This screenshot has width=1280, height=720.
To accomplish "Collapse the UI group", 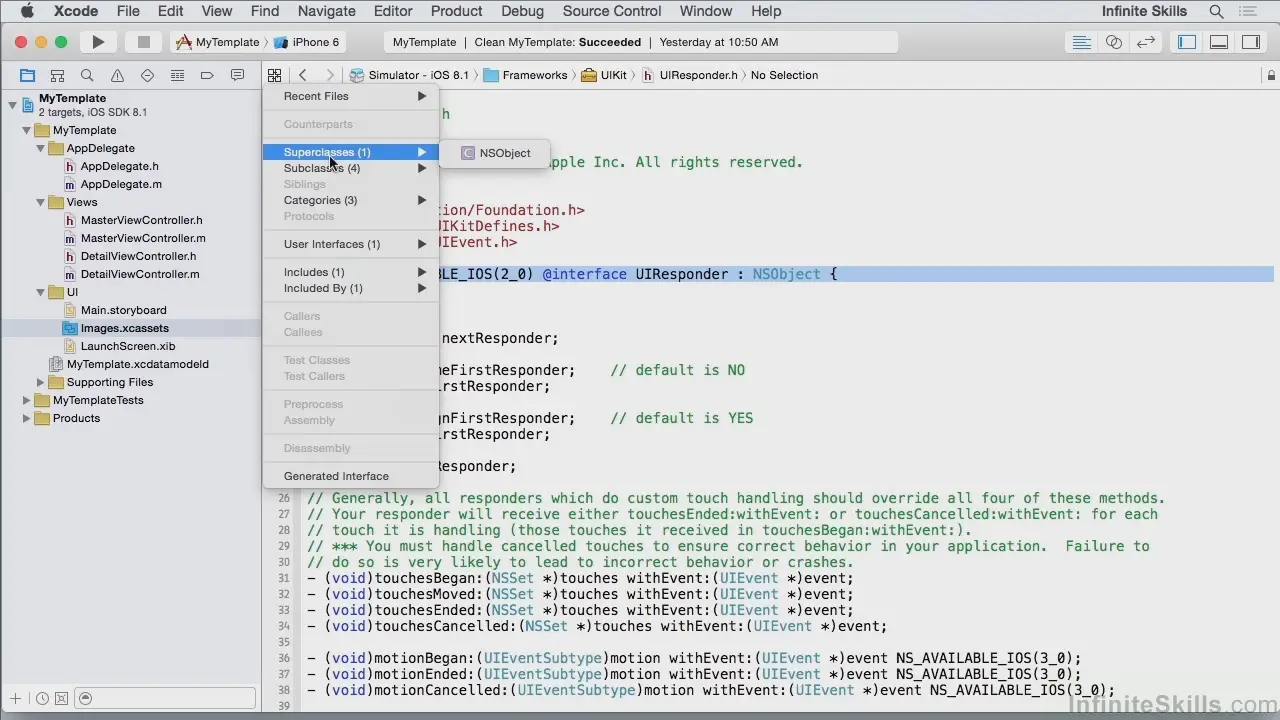I will 41,292.
